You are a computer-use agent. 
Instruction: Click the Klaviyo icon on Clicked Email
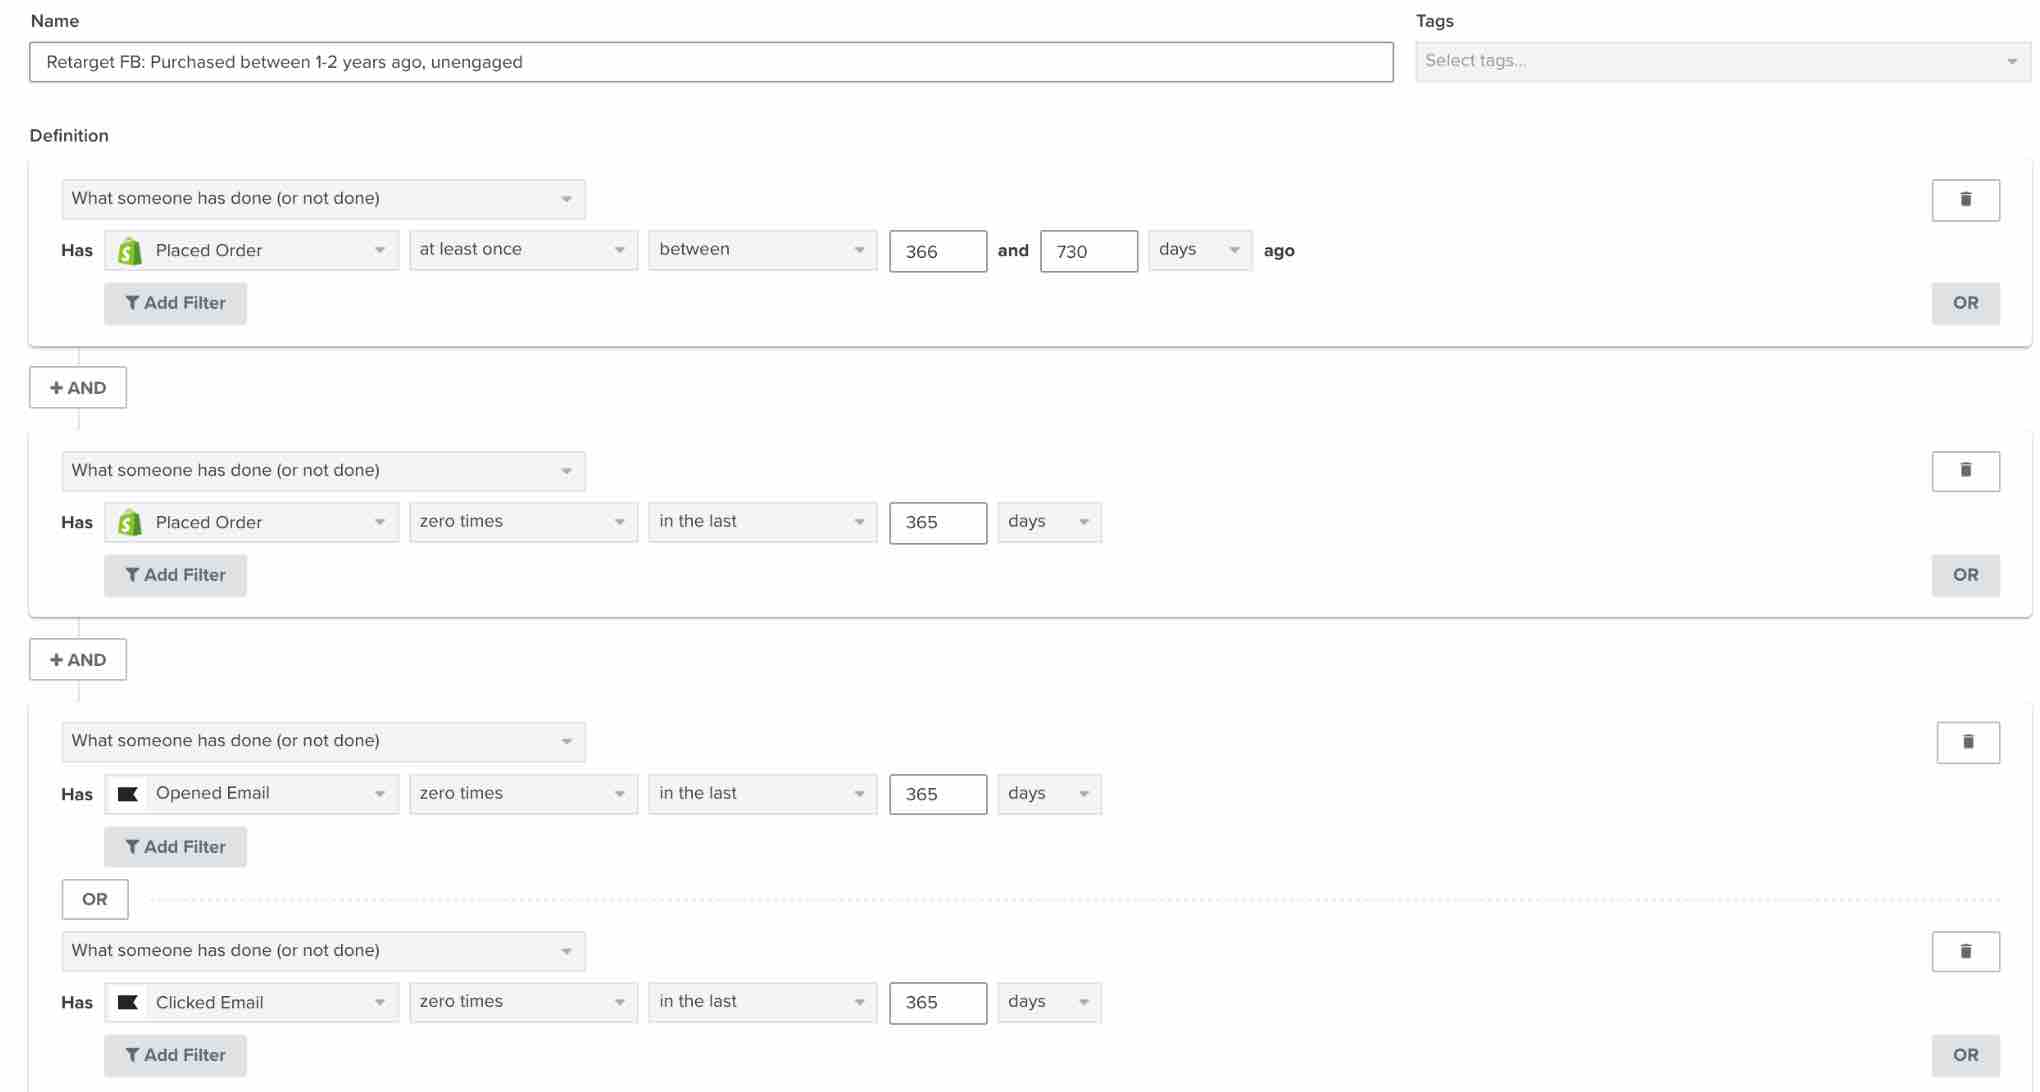coord(128,1002)
